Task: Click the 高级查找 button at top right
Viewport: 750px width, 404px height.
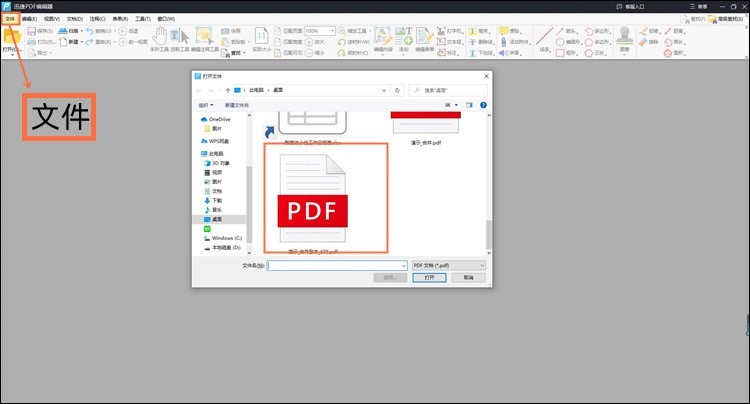Action: (726, 19)
